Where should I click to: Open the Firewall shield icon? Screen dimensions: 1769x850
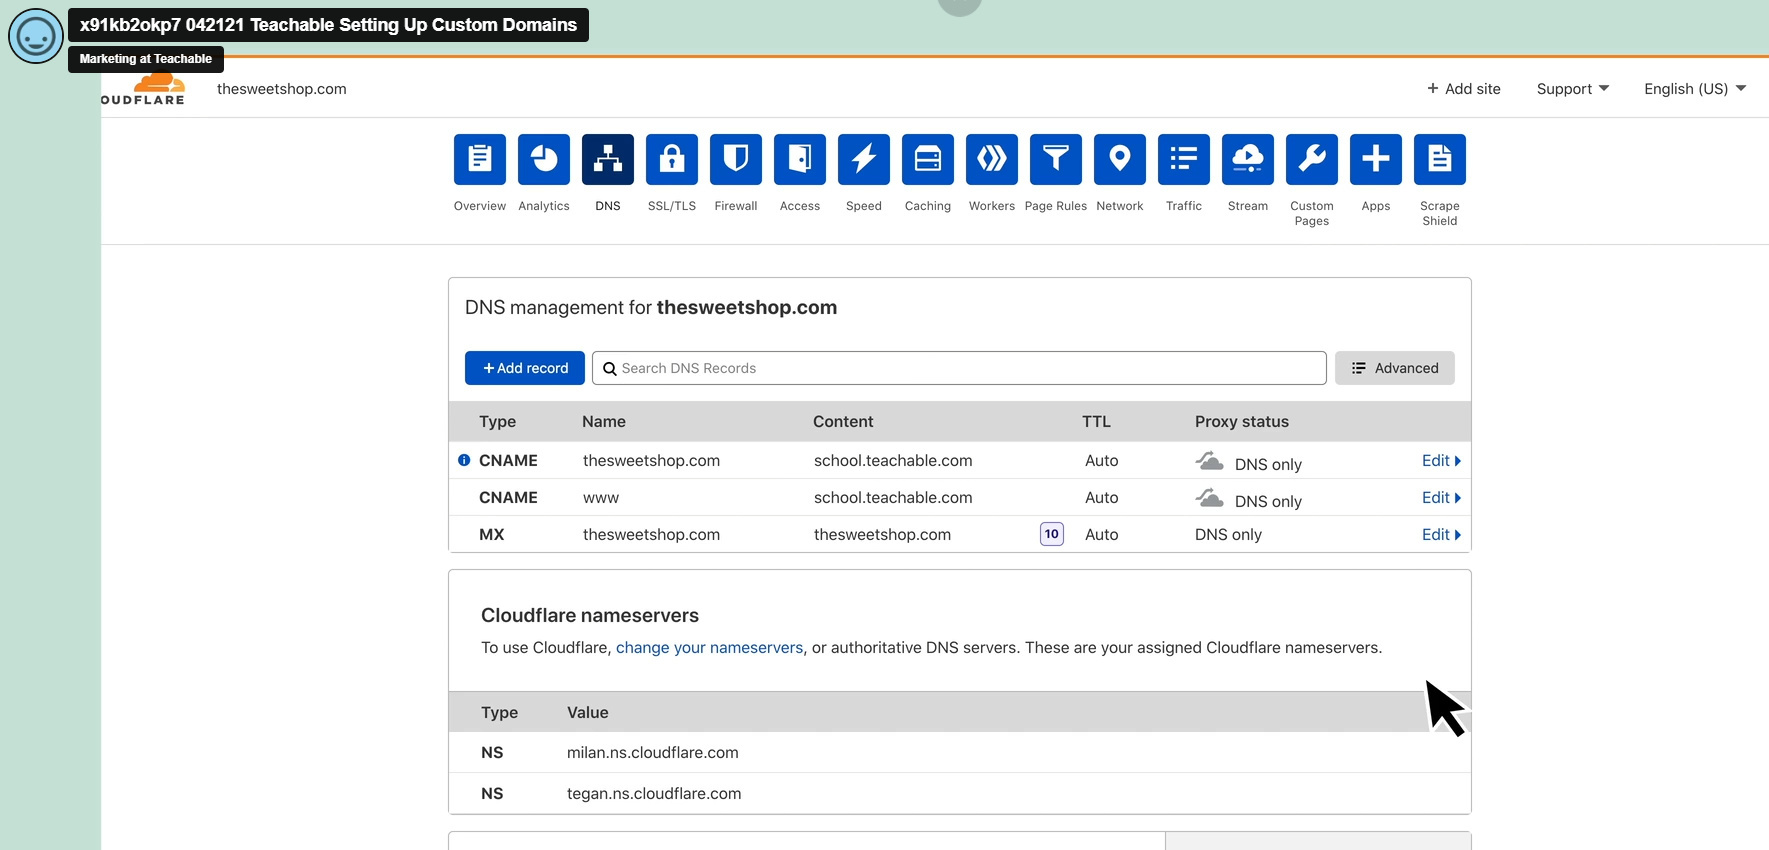coord(736,159)
